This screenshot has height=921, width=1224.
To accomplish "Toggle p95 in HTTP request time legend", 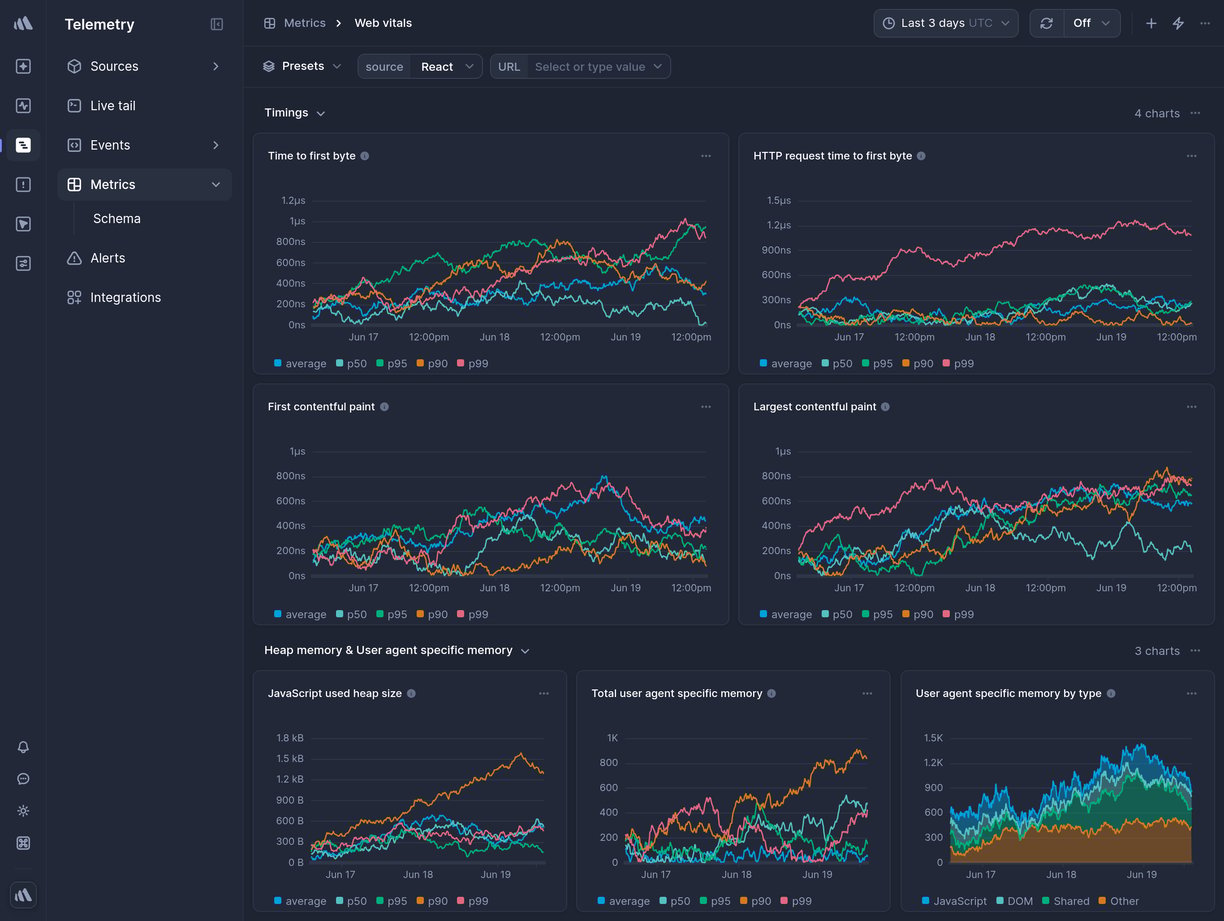I will coord(876,364).
